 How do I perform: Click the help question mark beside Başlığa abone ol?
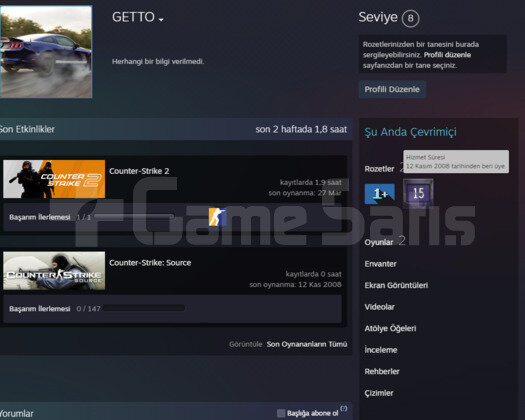coord(344,408)
